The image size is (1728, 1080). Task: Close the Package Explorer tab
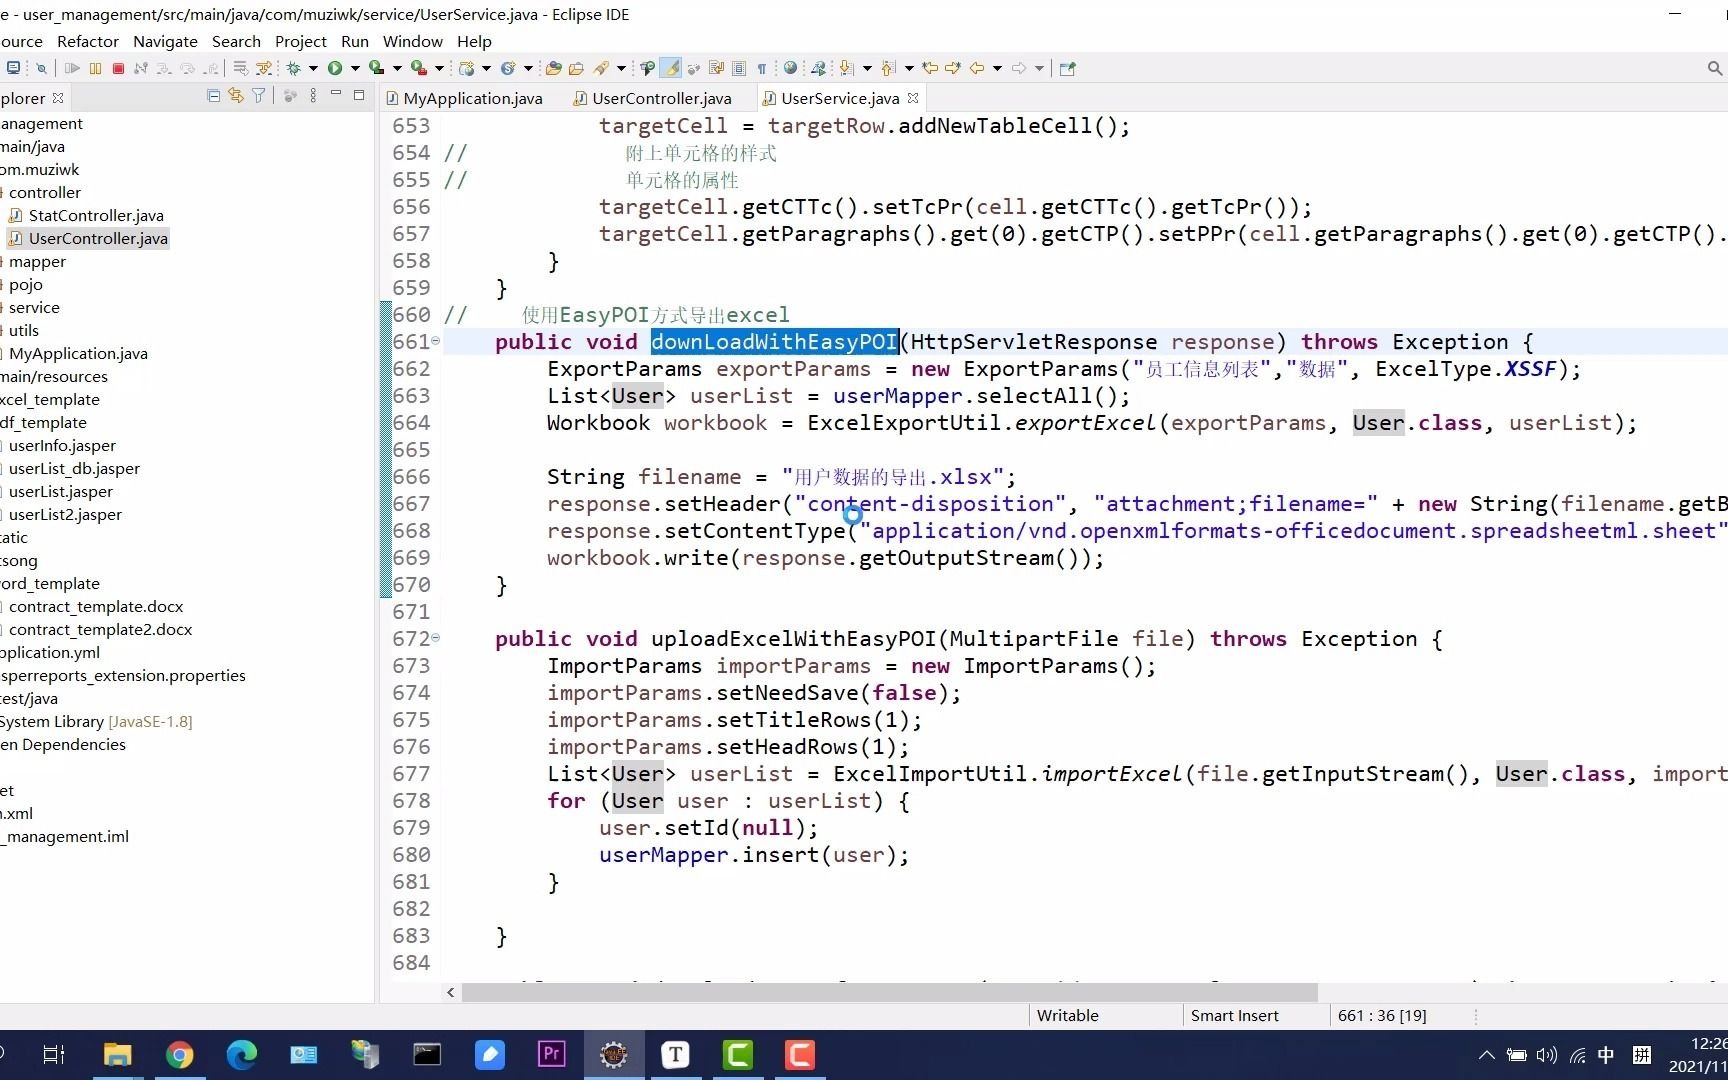(x=58, y=98)
